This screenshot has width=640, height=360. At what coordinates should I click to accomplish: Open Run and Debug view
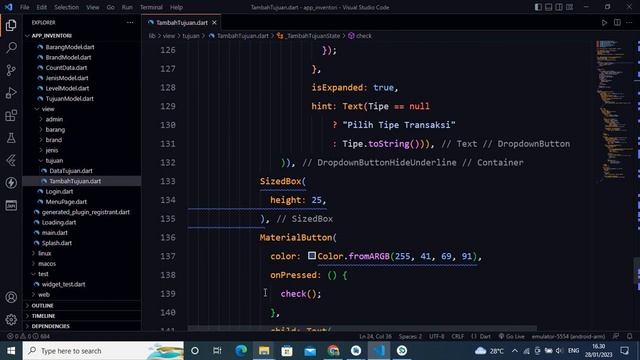coord(11,93)
